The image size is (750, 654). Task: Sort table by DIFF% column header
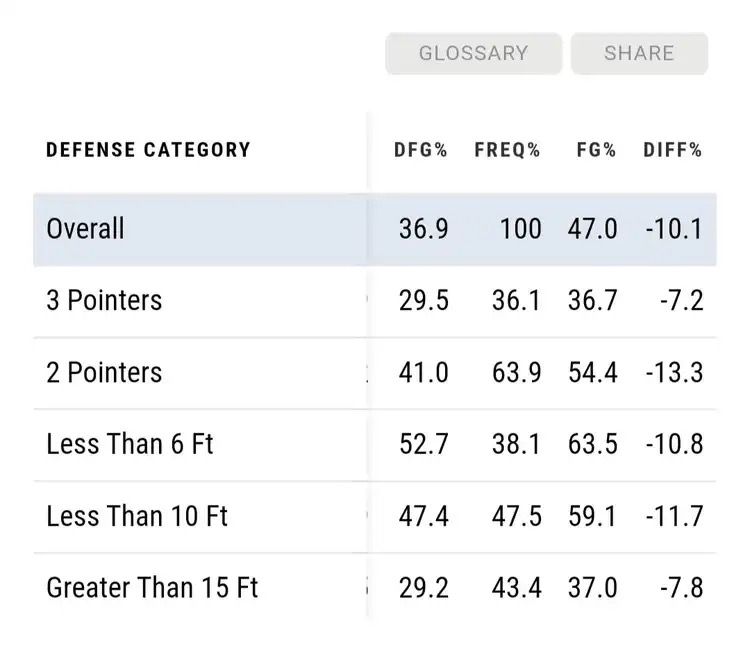[672, 151]
